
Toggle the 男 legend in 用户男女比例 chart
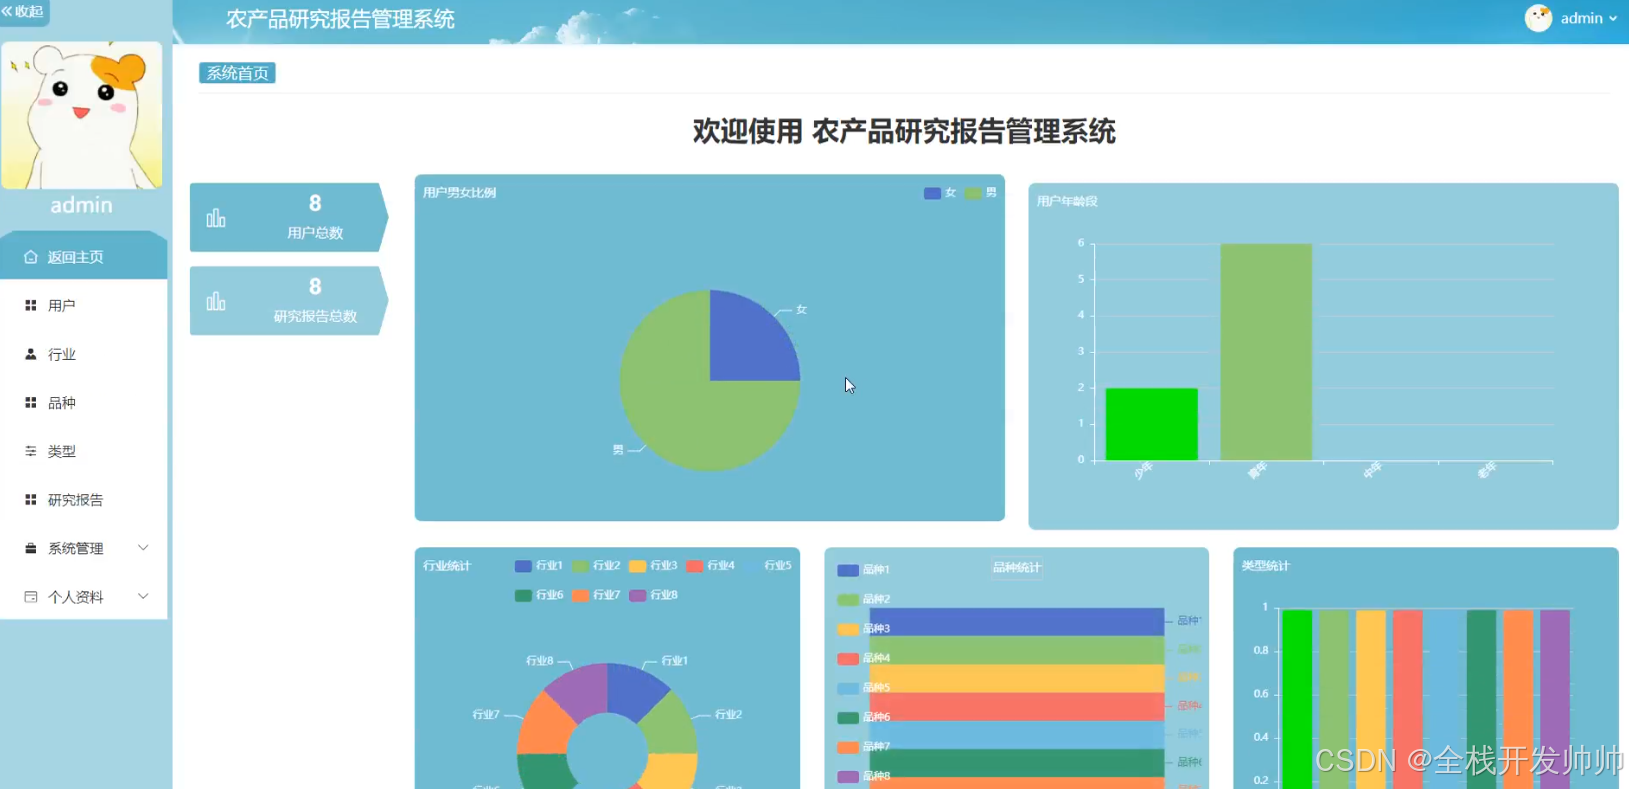981,193
